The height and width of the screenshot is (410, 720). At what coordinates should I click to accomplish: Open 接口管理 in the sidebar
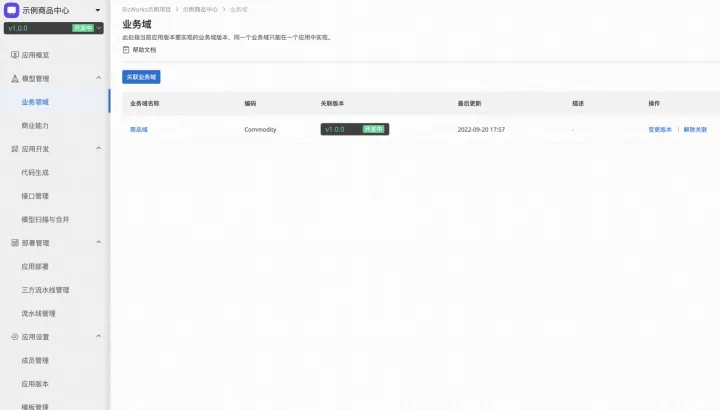coord(35,196)
